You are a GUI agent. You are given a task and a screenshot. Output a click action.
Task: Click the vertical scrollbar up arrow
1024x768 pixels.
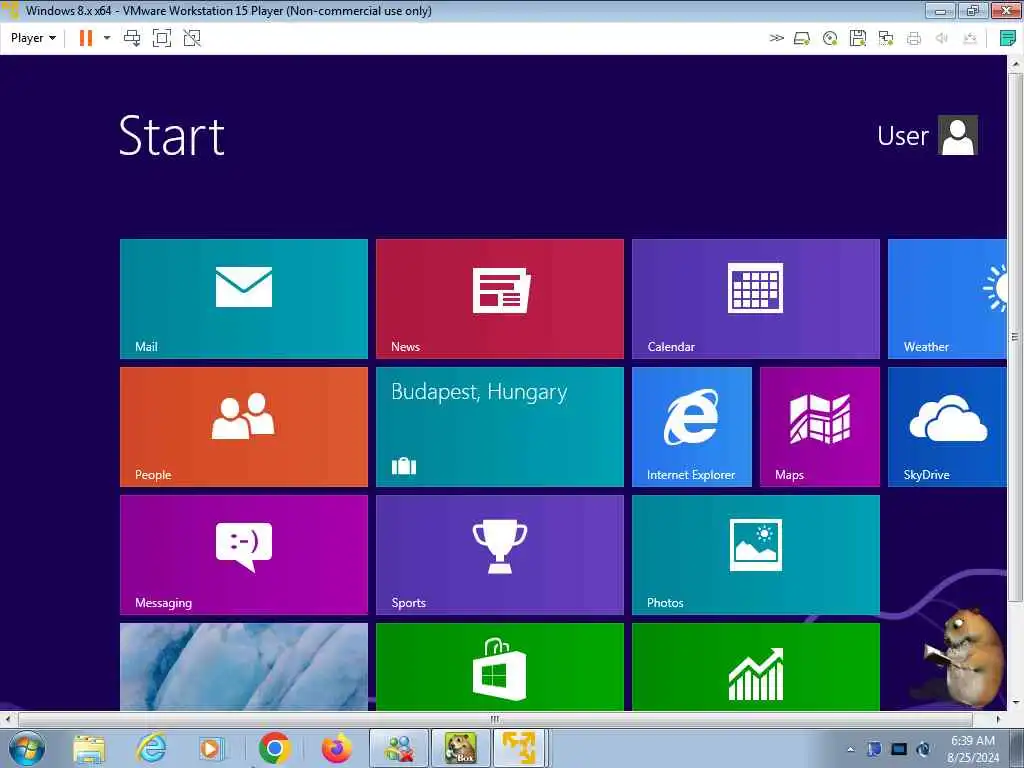coord(1015,64)
